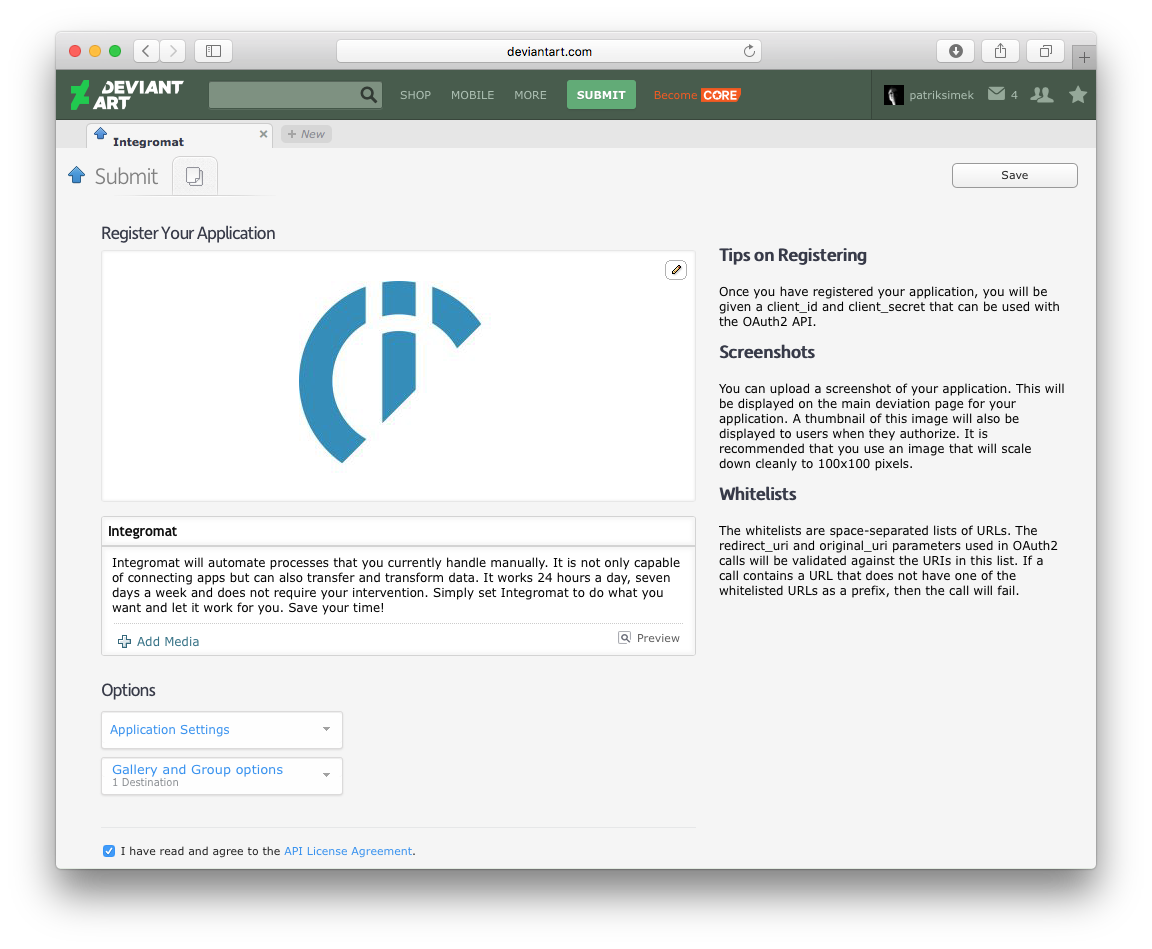Image resolution: width=1152 pixels, height=949 pixels.
Task: Click the favourites star icon
Action: coord(1078,95)
